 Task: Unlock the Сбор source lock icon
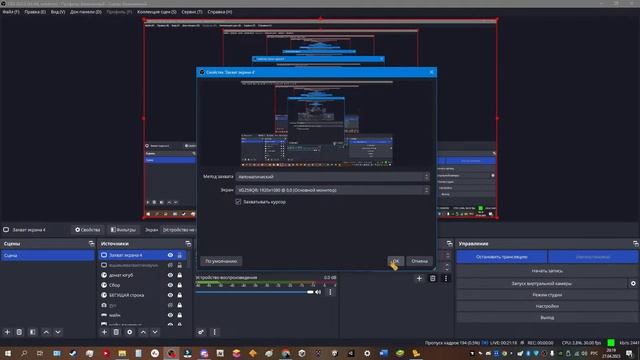pos(180,285)
